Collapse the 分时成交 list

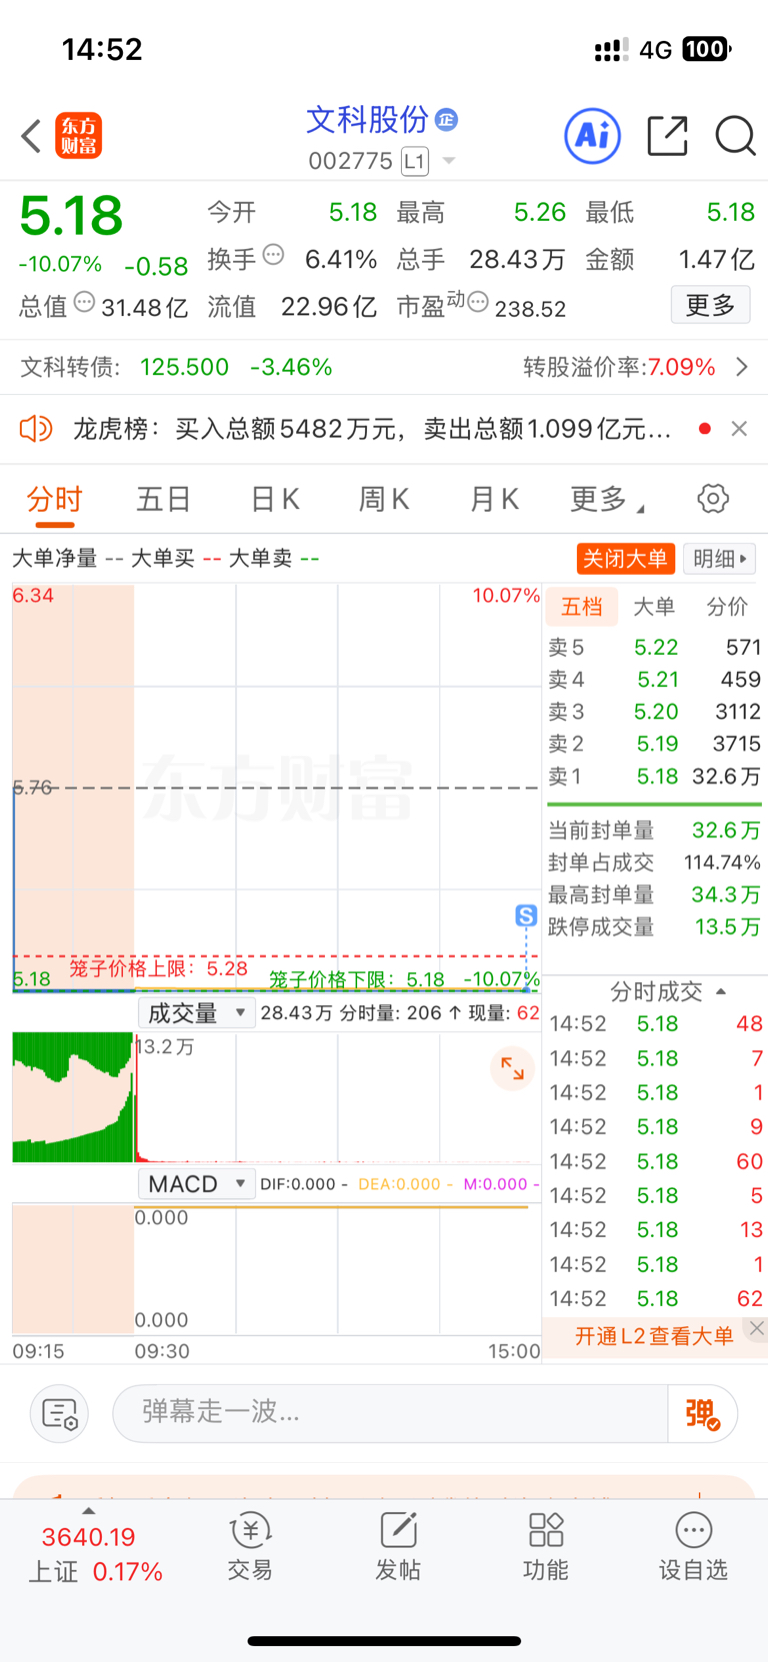tap(721, 991)
